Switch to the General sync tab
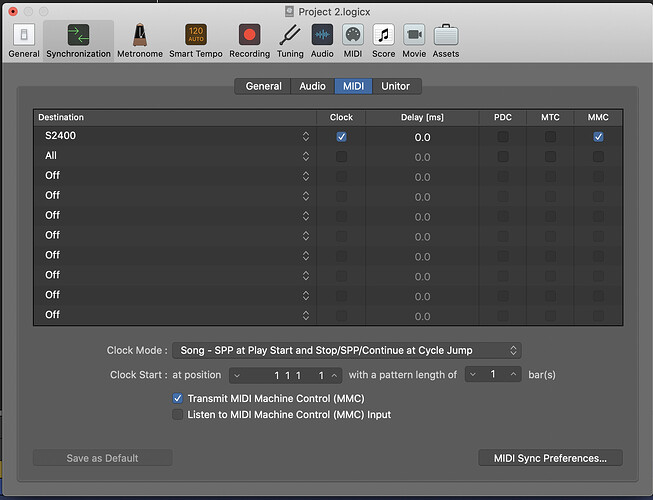The height and width of the screenshot is (500, 653). tap(263, 86)
